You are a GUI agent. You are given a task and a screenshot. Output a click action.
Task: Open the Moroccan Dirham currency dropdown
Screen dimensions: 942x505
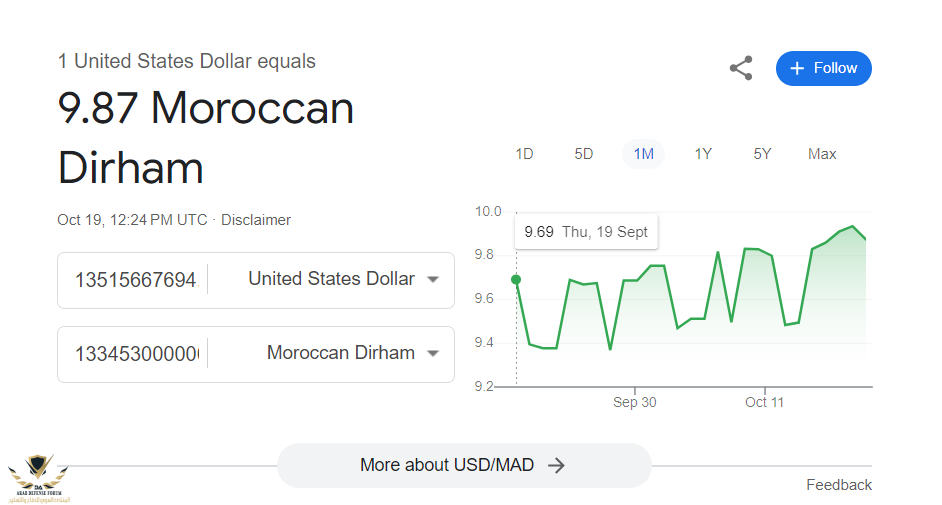pyautogui.click(x=352, y=353)
